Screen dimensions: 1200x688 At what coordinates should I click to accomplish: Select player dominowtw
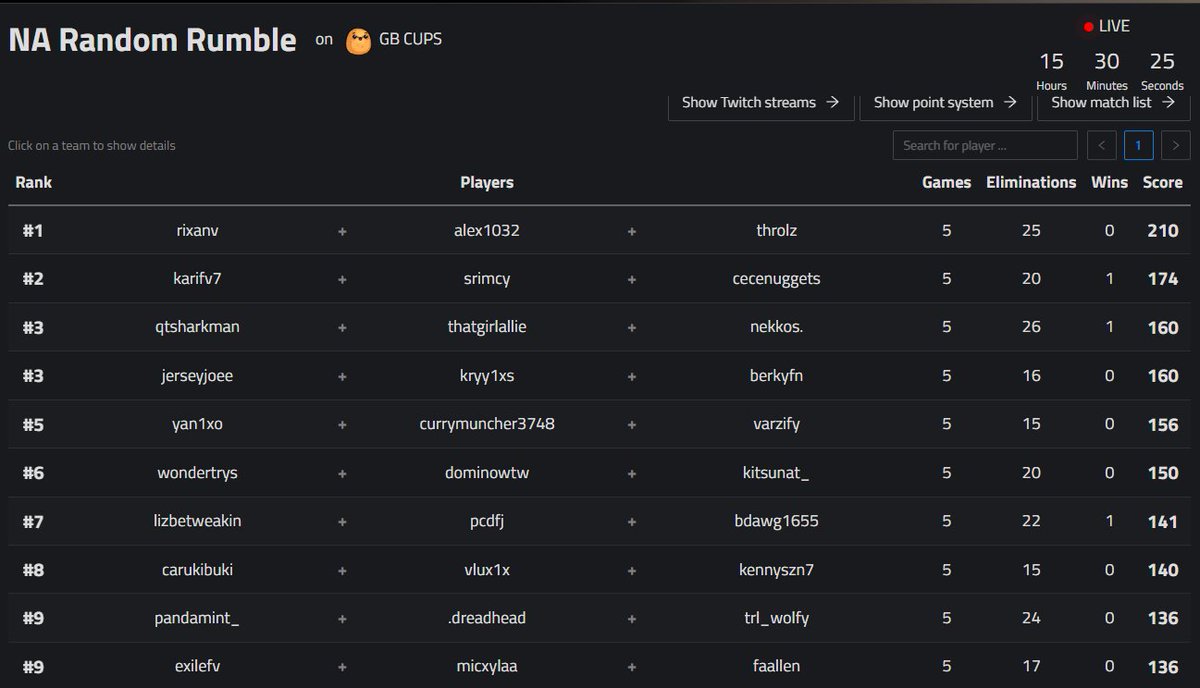coord(487,473)
